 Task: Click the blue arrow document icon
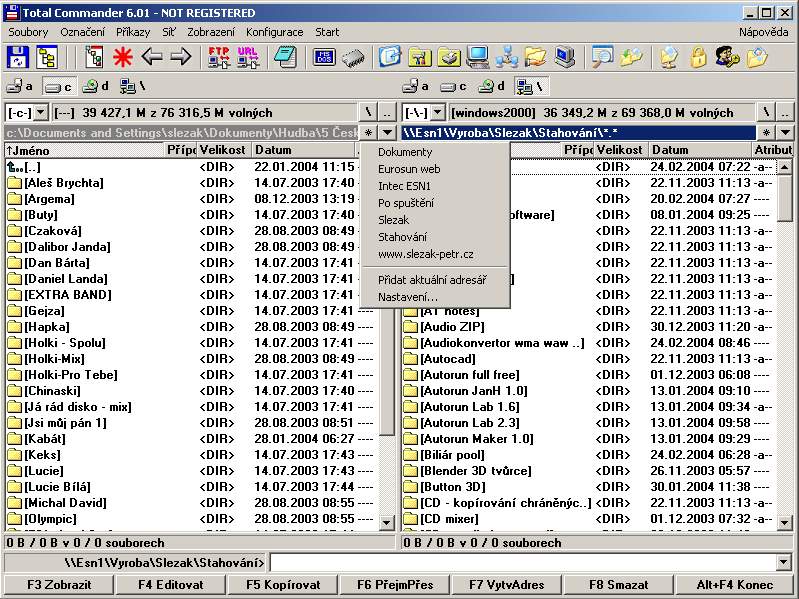(x=390, y=57)
